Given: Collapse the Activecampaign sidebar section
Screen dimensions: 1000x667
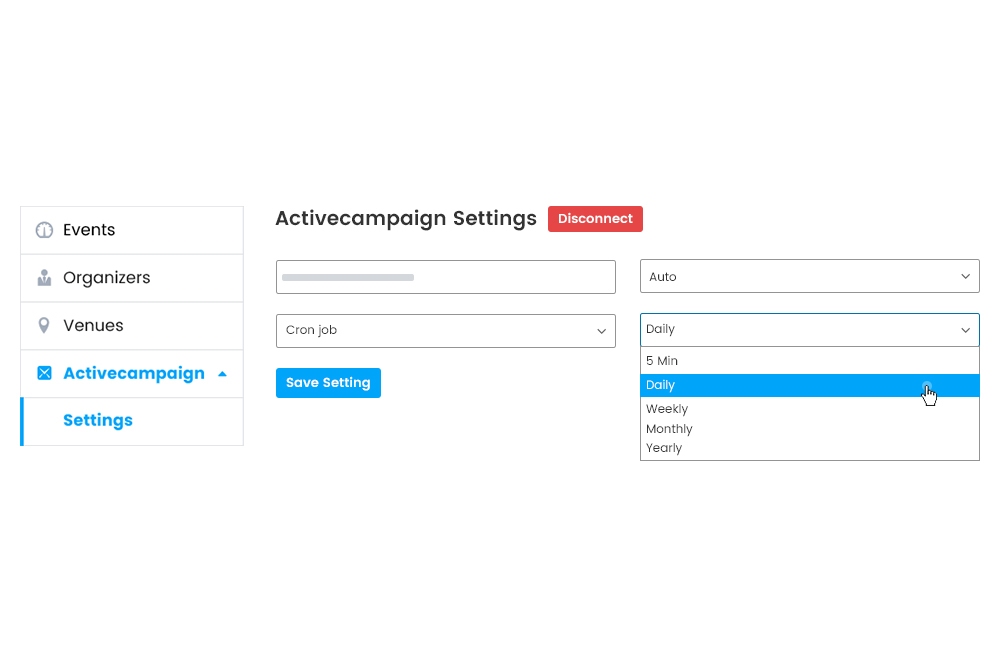Looking at the screenshot, I should (222, 373).
